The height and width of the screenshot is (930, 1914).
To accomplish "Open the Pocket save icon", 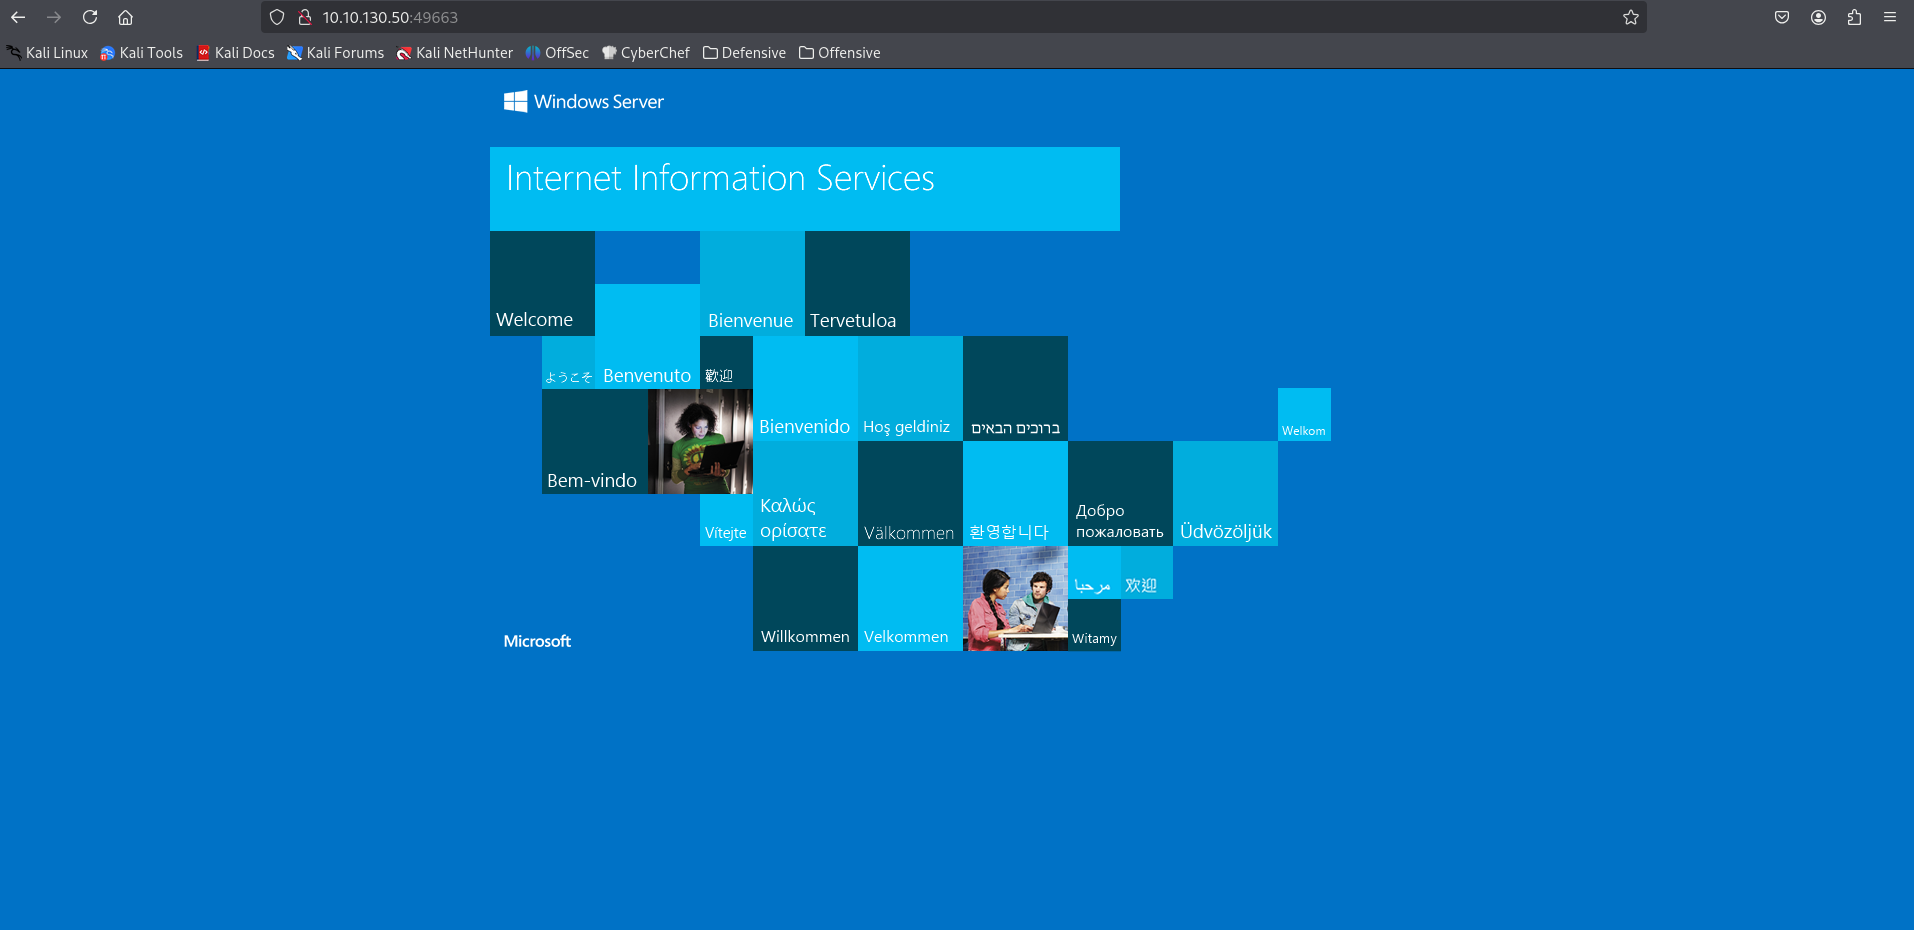I will tap(1781, 17).
